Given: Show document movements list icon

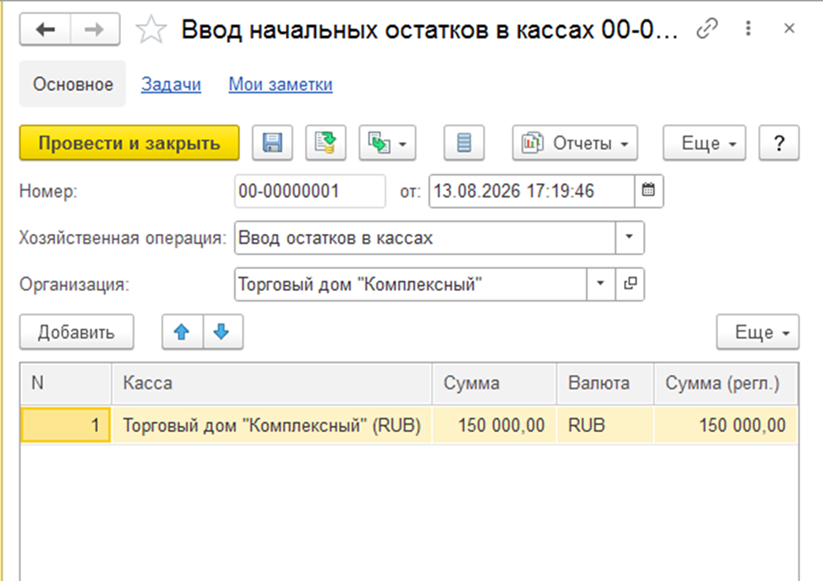Looking at the screenshot, I should pyautogui.click(x=464, y=143).
